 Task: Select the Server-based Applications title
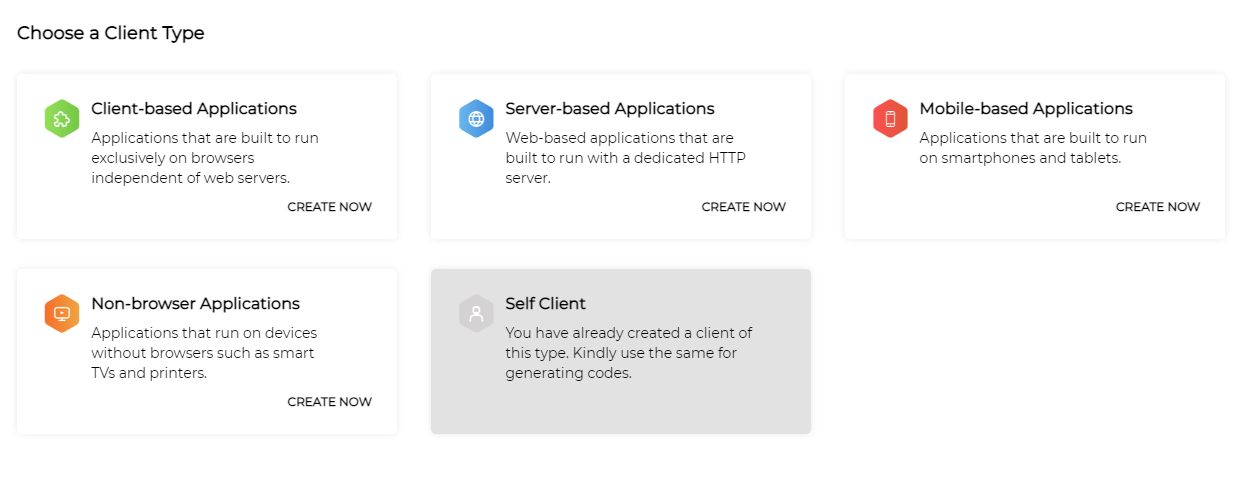pyautogui.click(x=609, y=109)
